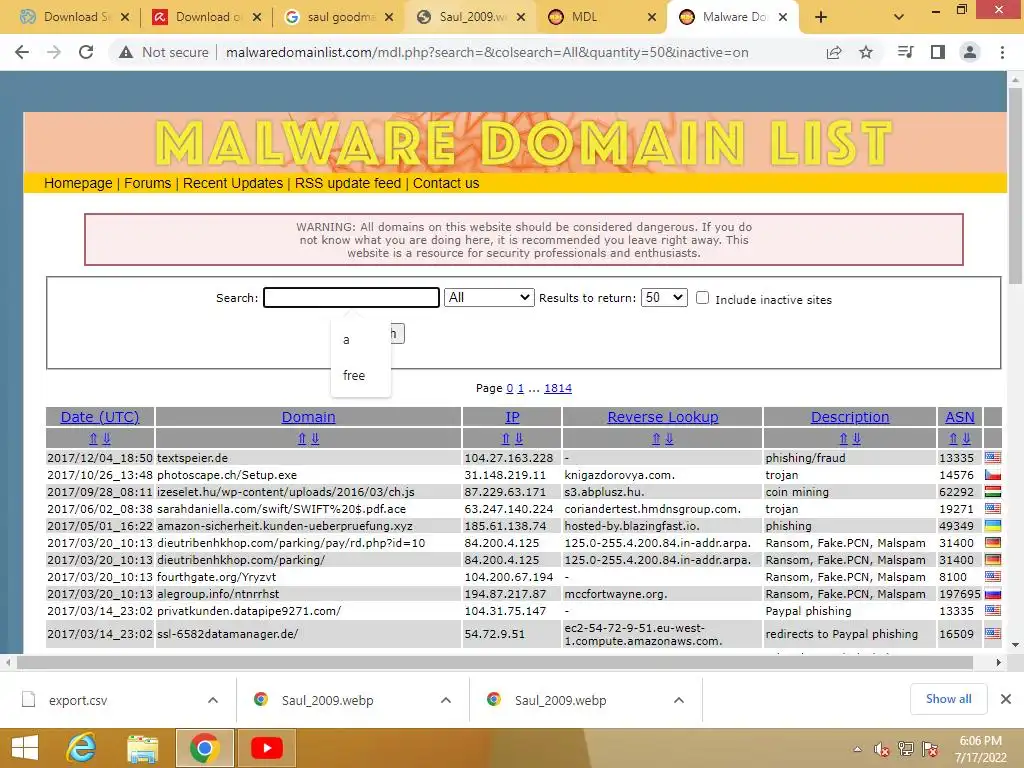
Task: Open the Chrome profile avatar
Action: pos(970,52)
